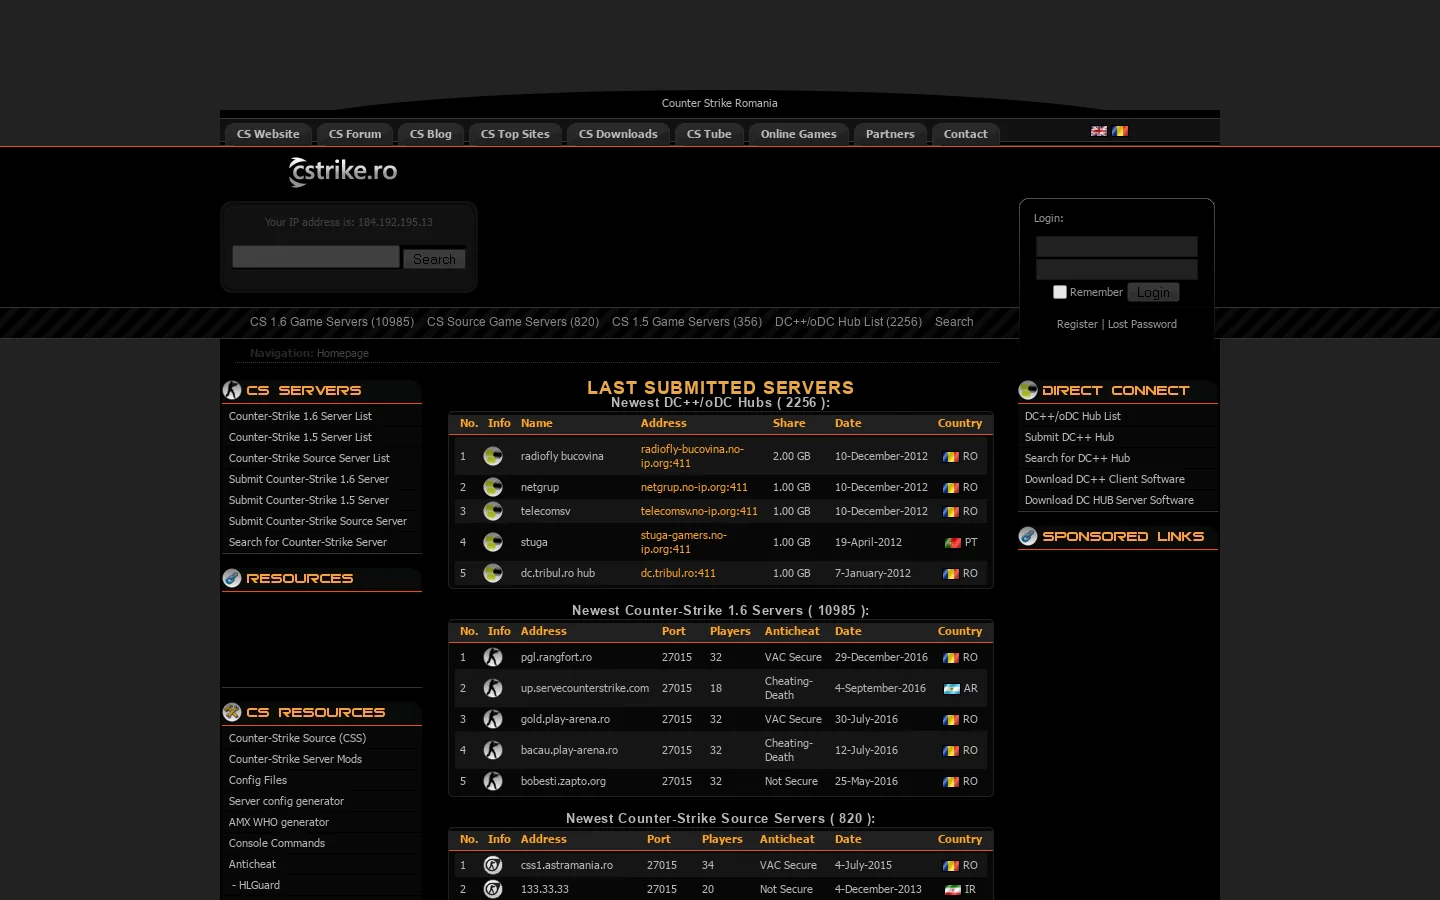Open info icon for dc.tribul.ro hub
1440x900 pixels.
click(493, 573)
